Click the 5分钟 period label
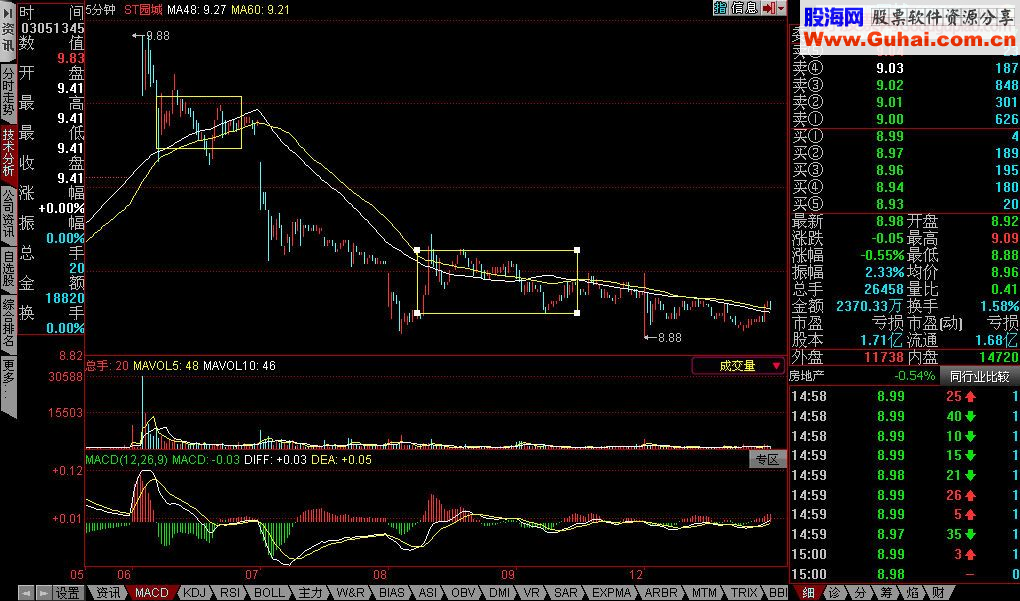The height and width of the screenshot is (601, 1020). click(x=101, y=9)
